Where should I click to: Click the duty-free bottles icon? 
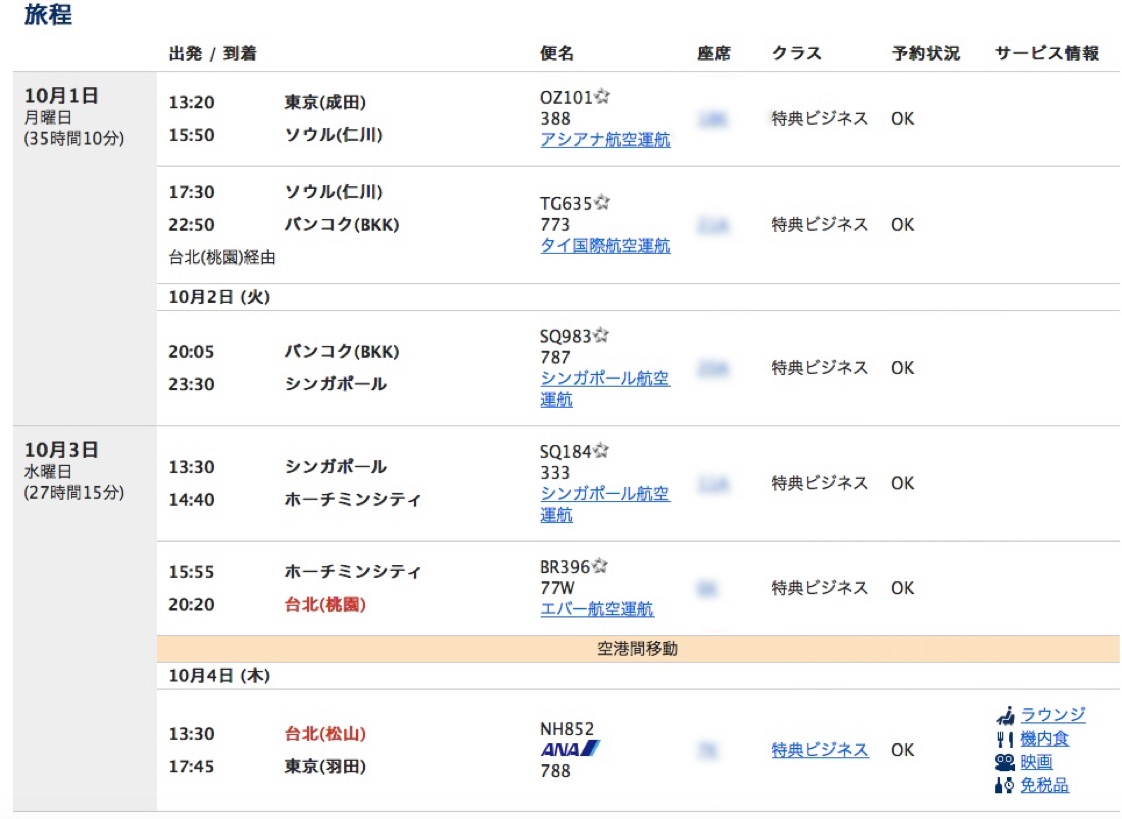coord(1005,785)
